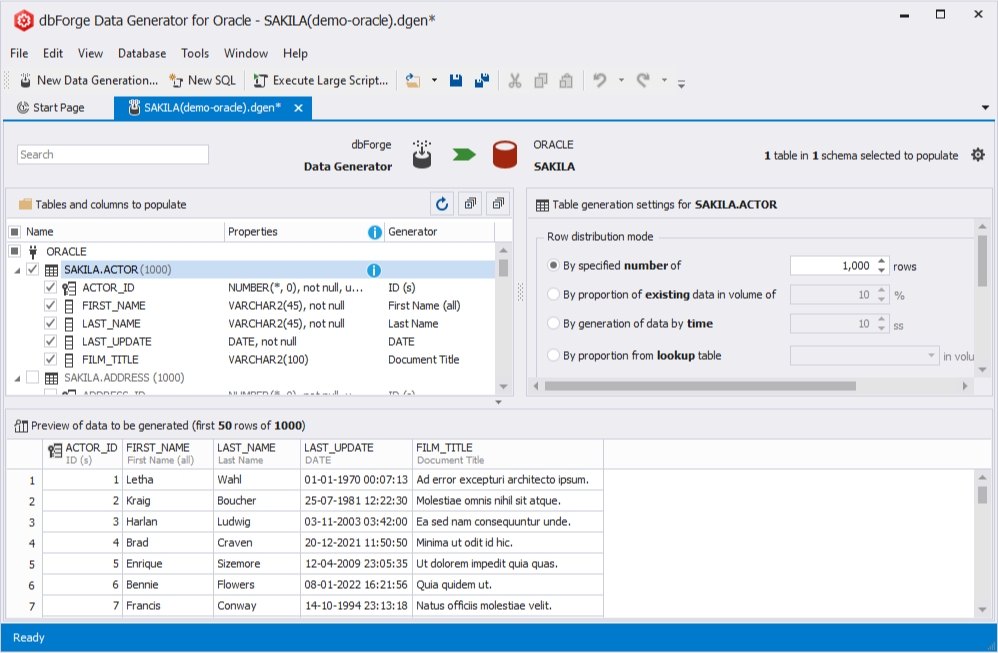Open the Undo history dropdown arrow
The width and height of the screenshot is (998, 653).
[621, 80]
